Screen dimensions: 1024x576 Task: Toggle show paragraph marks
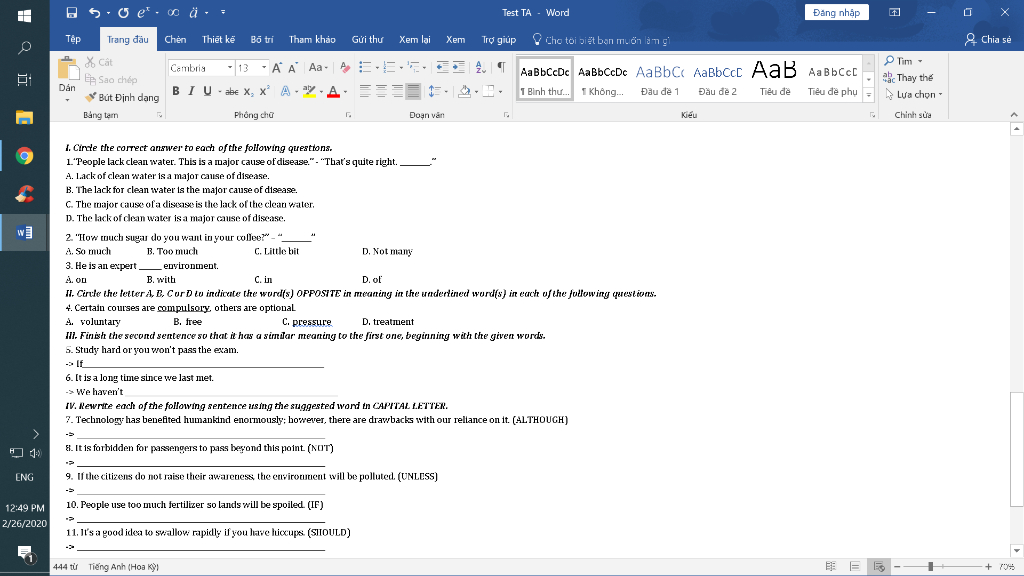pyautogui.click(x=502, y=67)
